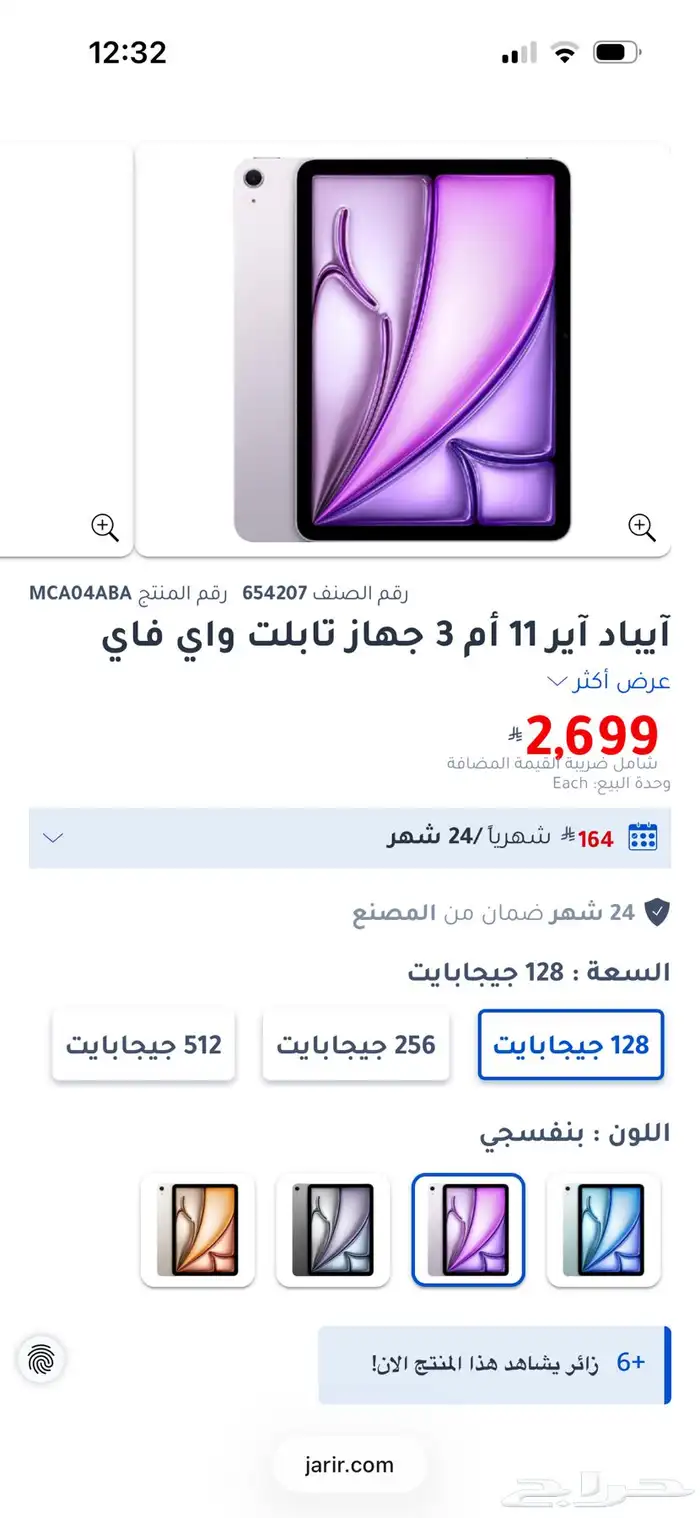Tap the calendar installment icon
The height and width of the screenshot is (1518, 700).
642,837
